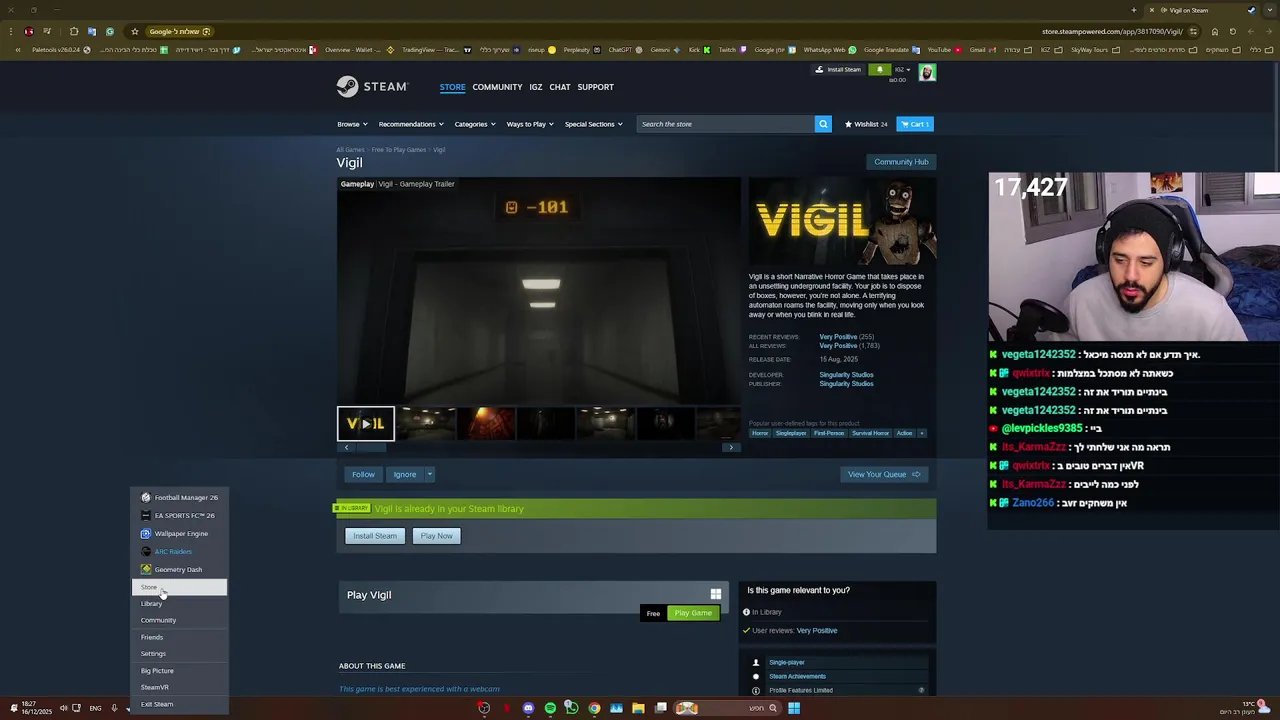Choose Settings in Steam tray menu
Screen dimensions: 1280x720
180,653
